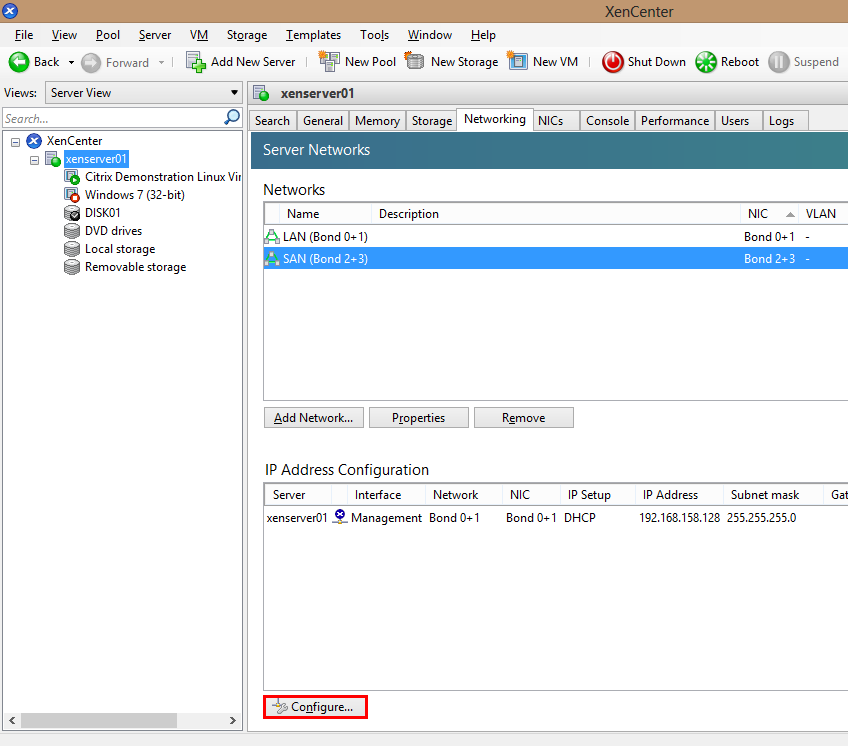Collapse the XenCenter tree node
Screen dimensions: 848x746
pos(16,142)
